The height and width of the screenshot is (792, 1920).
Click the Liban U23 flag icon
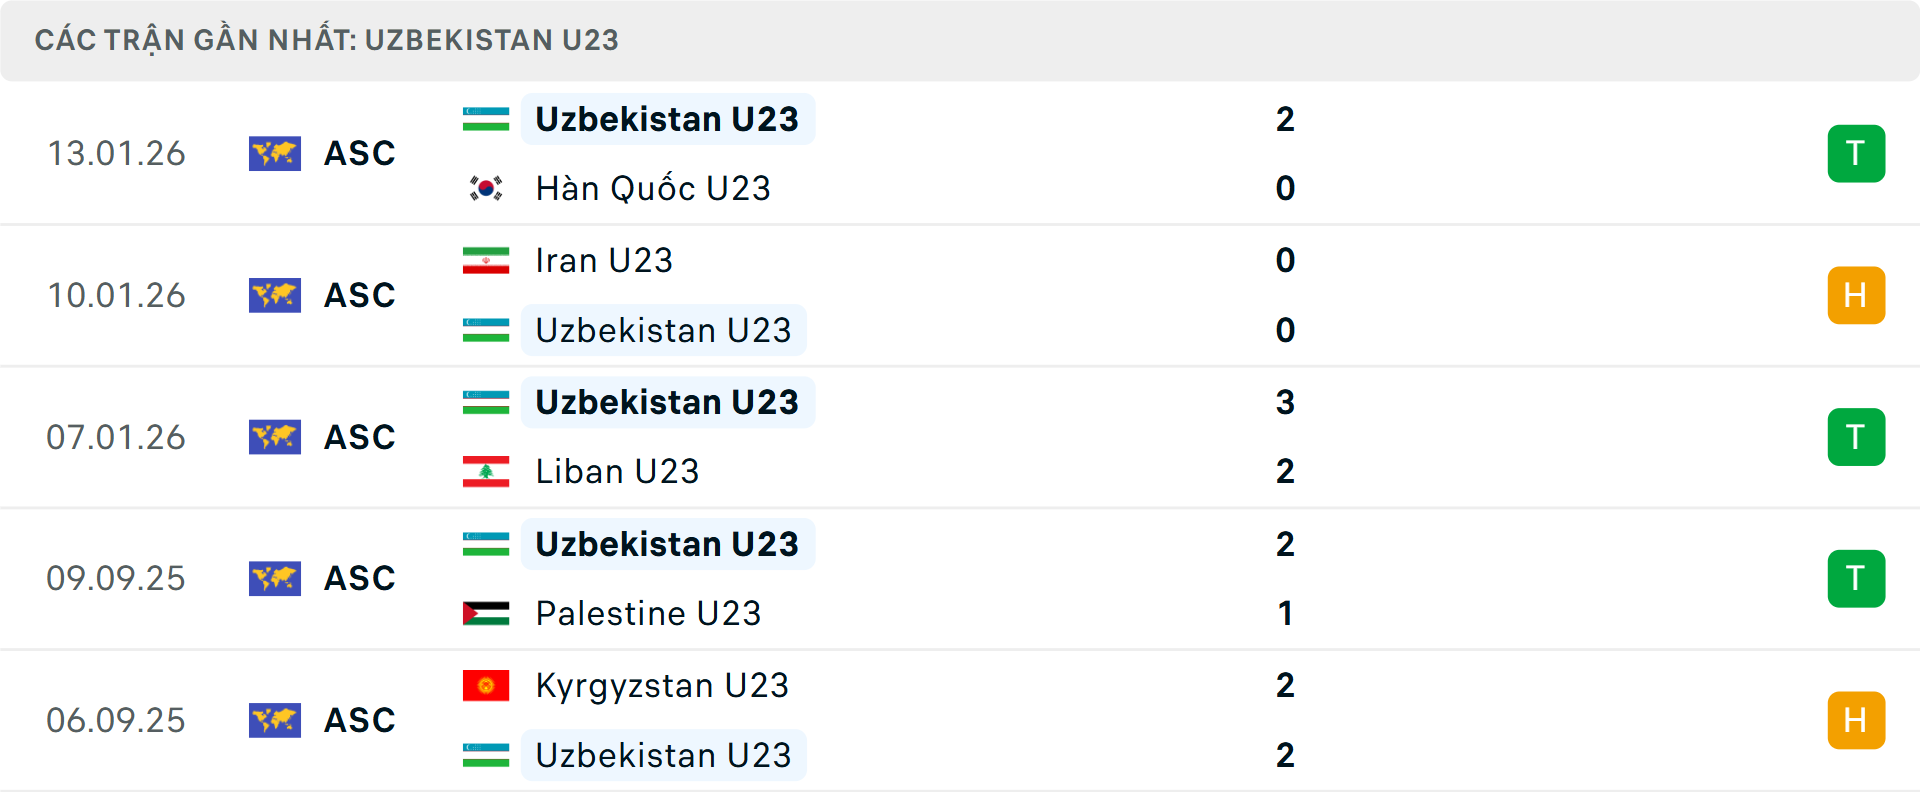(486, 471)
